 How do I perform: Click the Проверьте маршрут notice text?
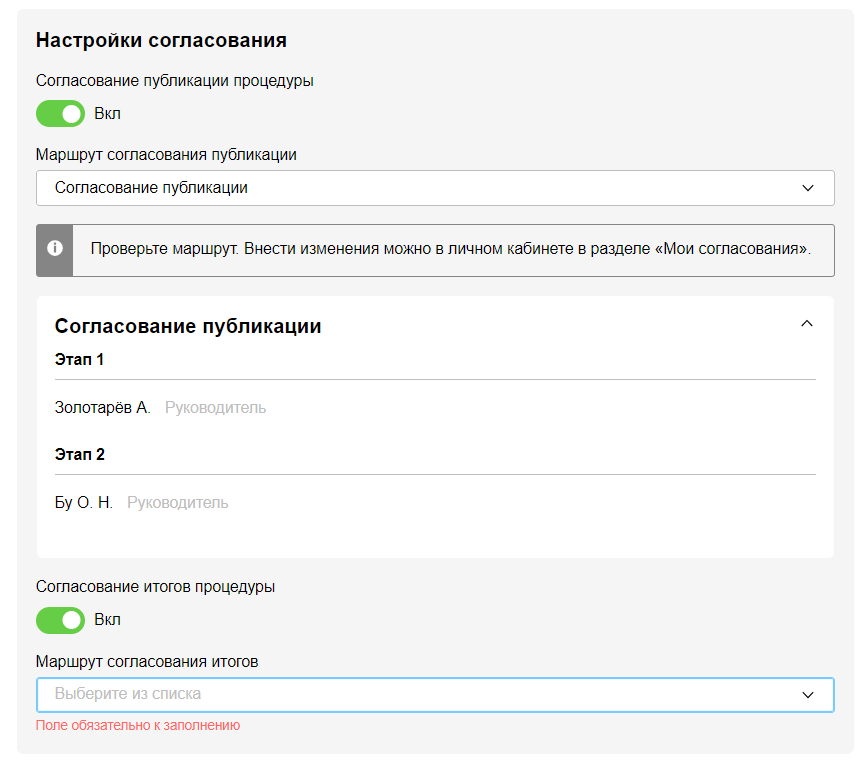(450, 249)
